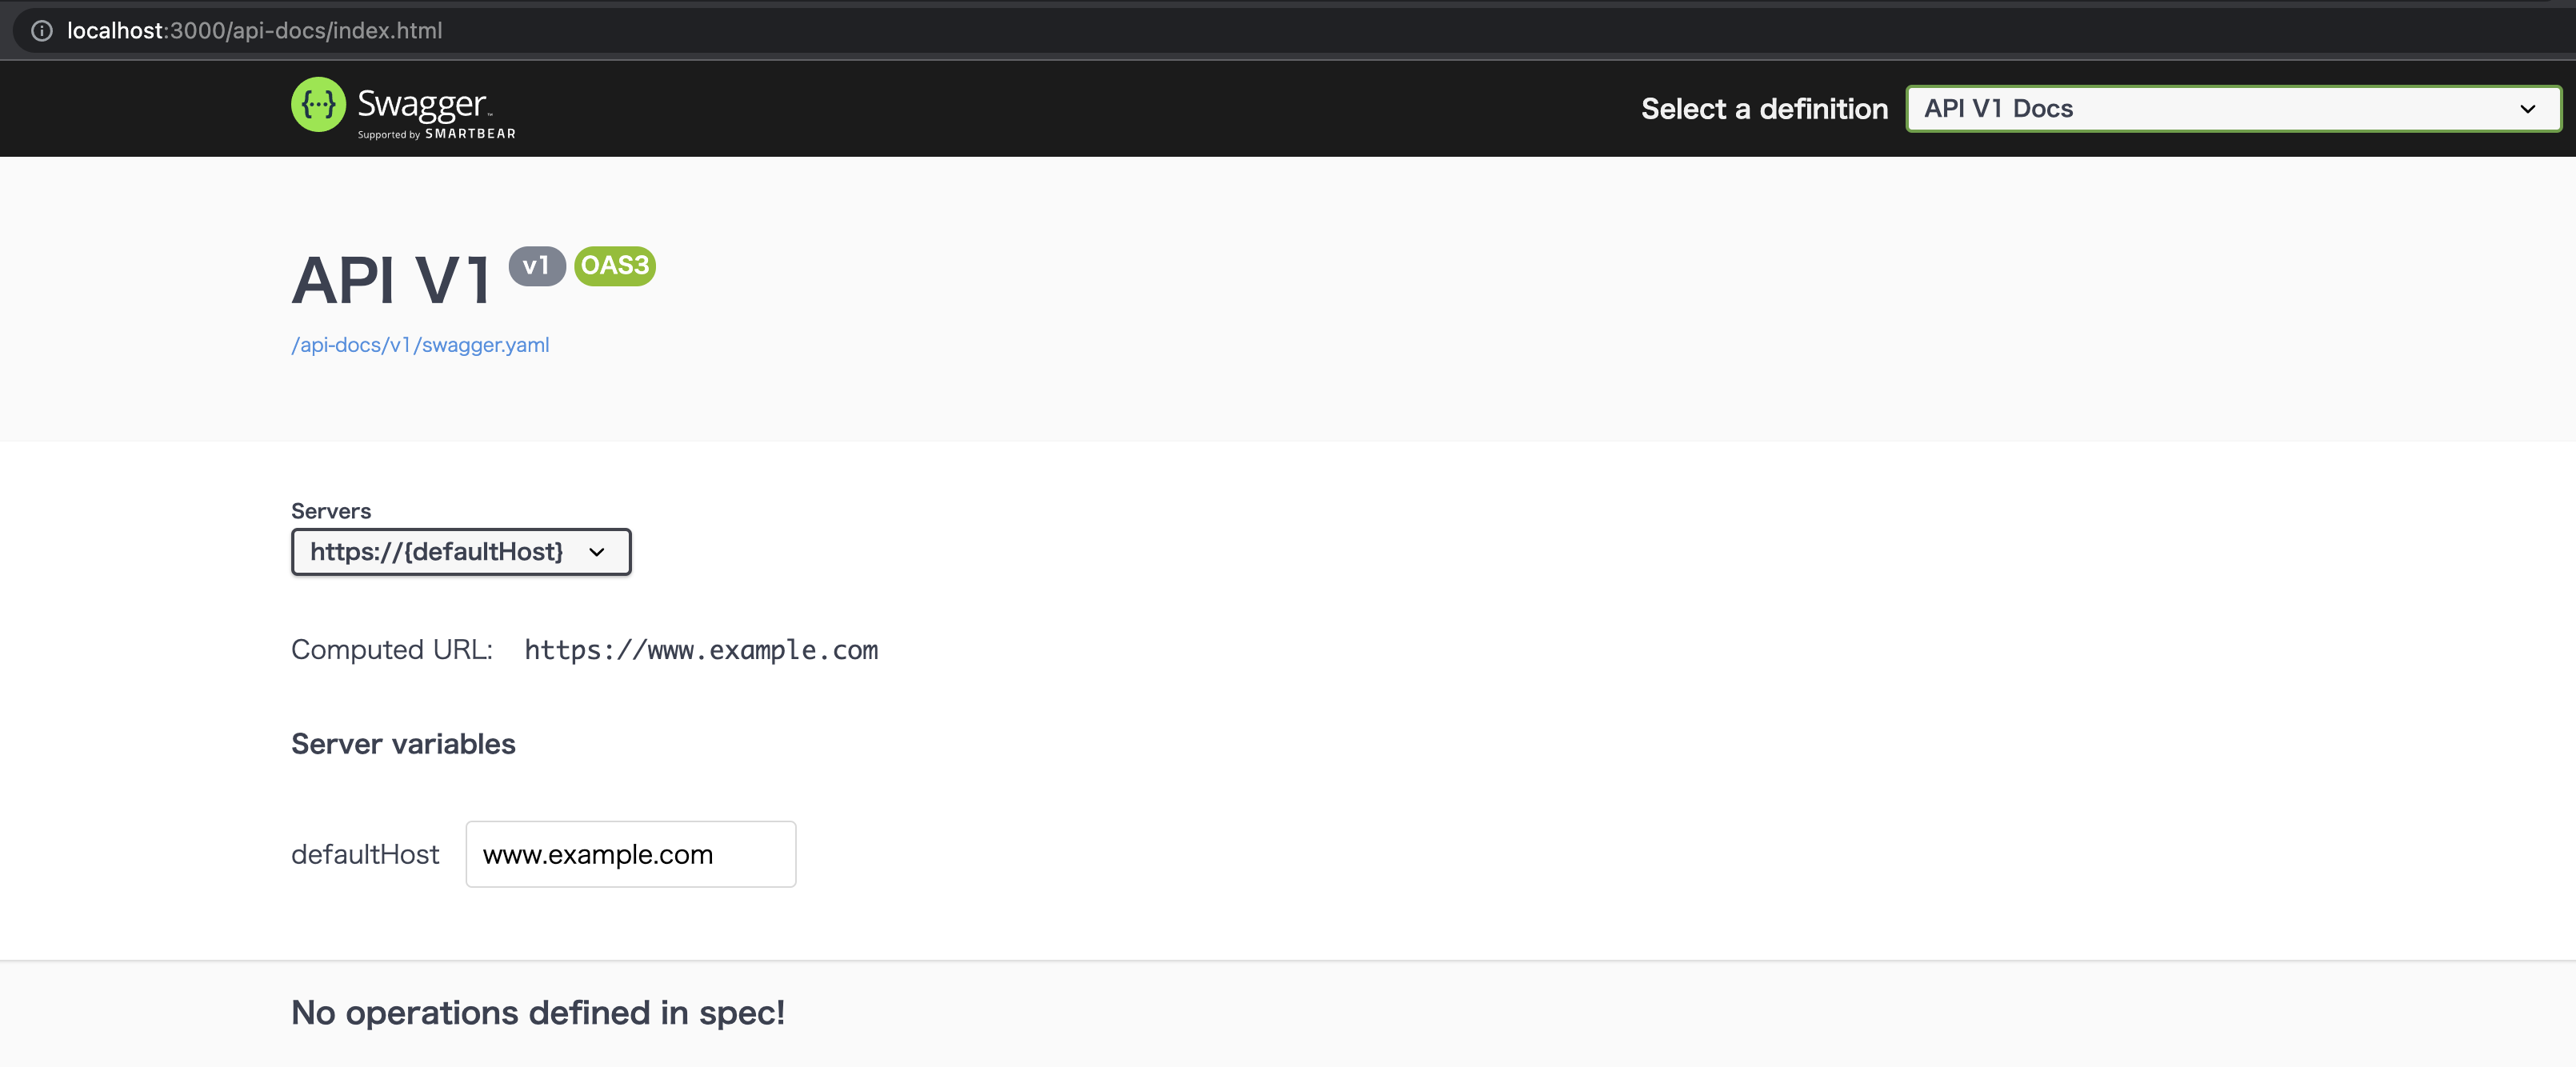Viewport: 2576px width, 1067px height.
Task: Click the v1 version badge
Action: (x=537, y=266)
